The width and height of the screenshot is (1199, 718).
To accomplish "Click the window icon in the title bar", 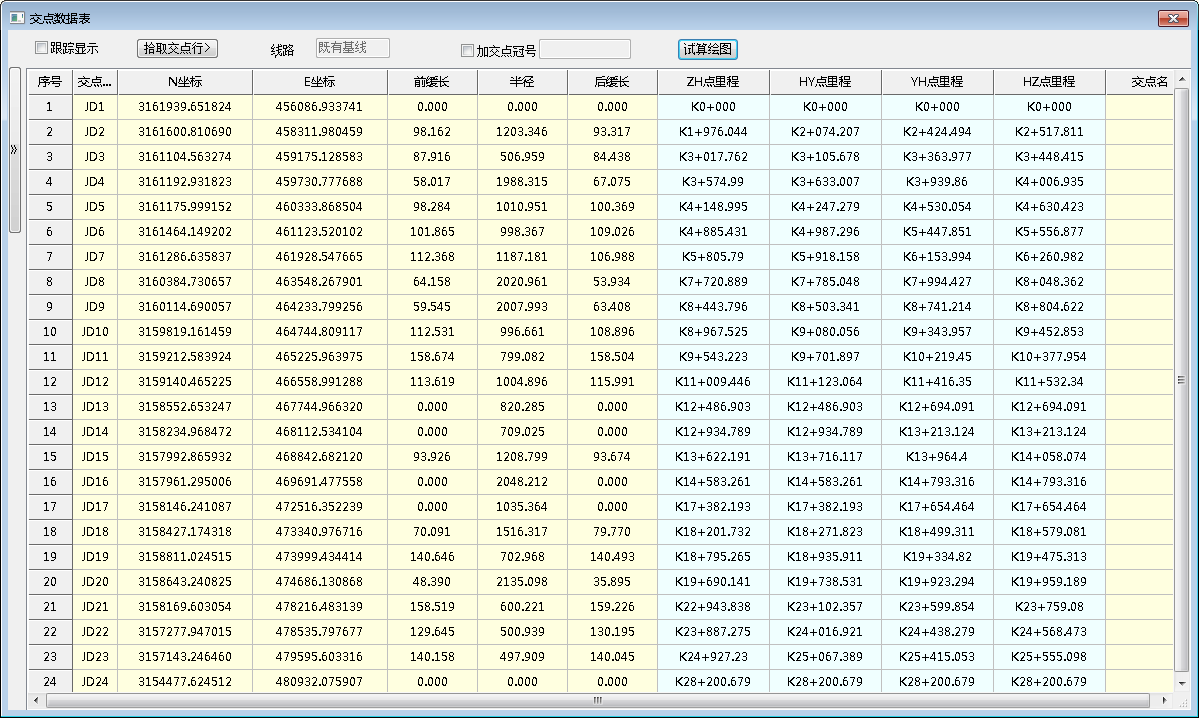I will [16, 18].
